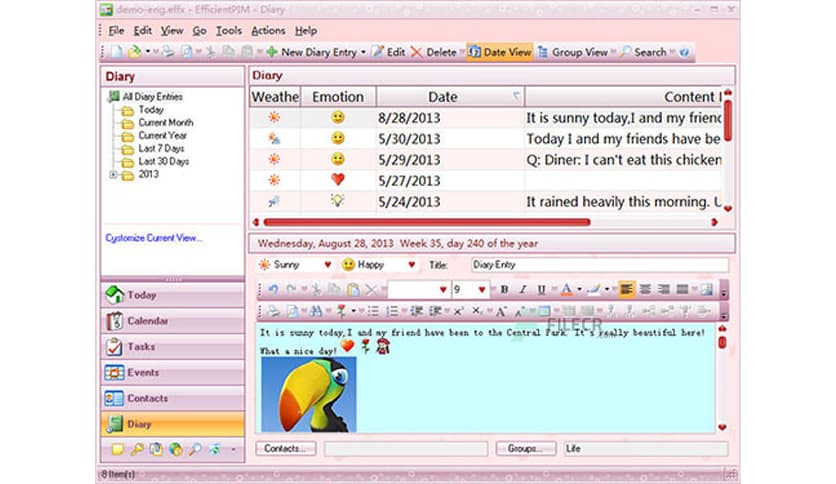The width and height of the screenshot is (836, 484).
Task: Click the undo arrow in editor toolbar
Action: 273,289
